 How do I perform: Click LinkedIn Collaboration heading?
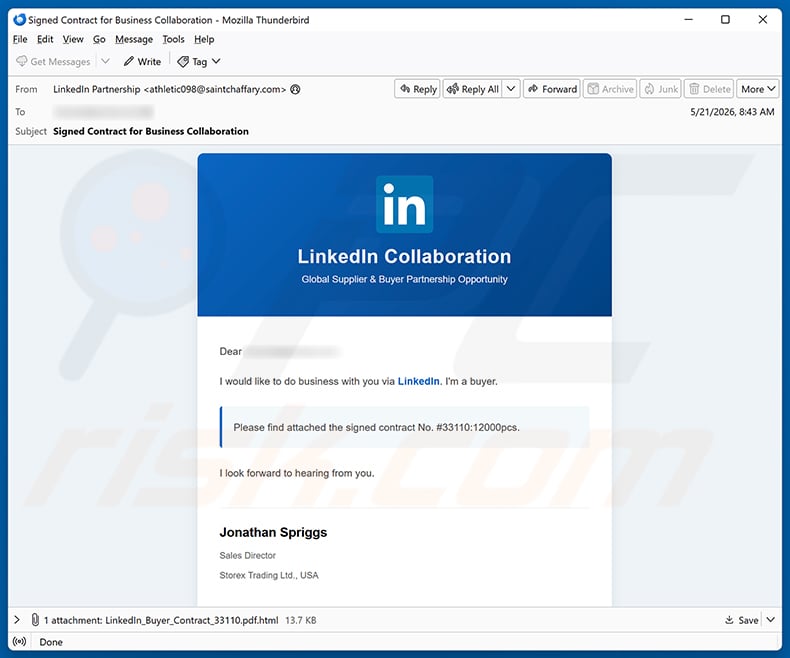point(404,256)
